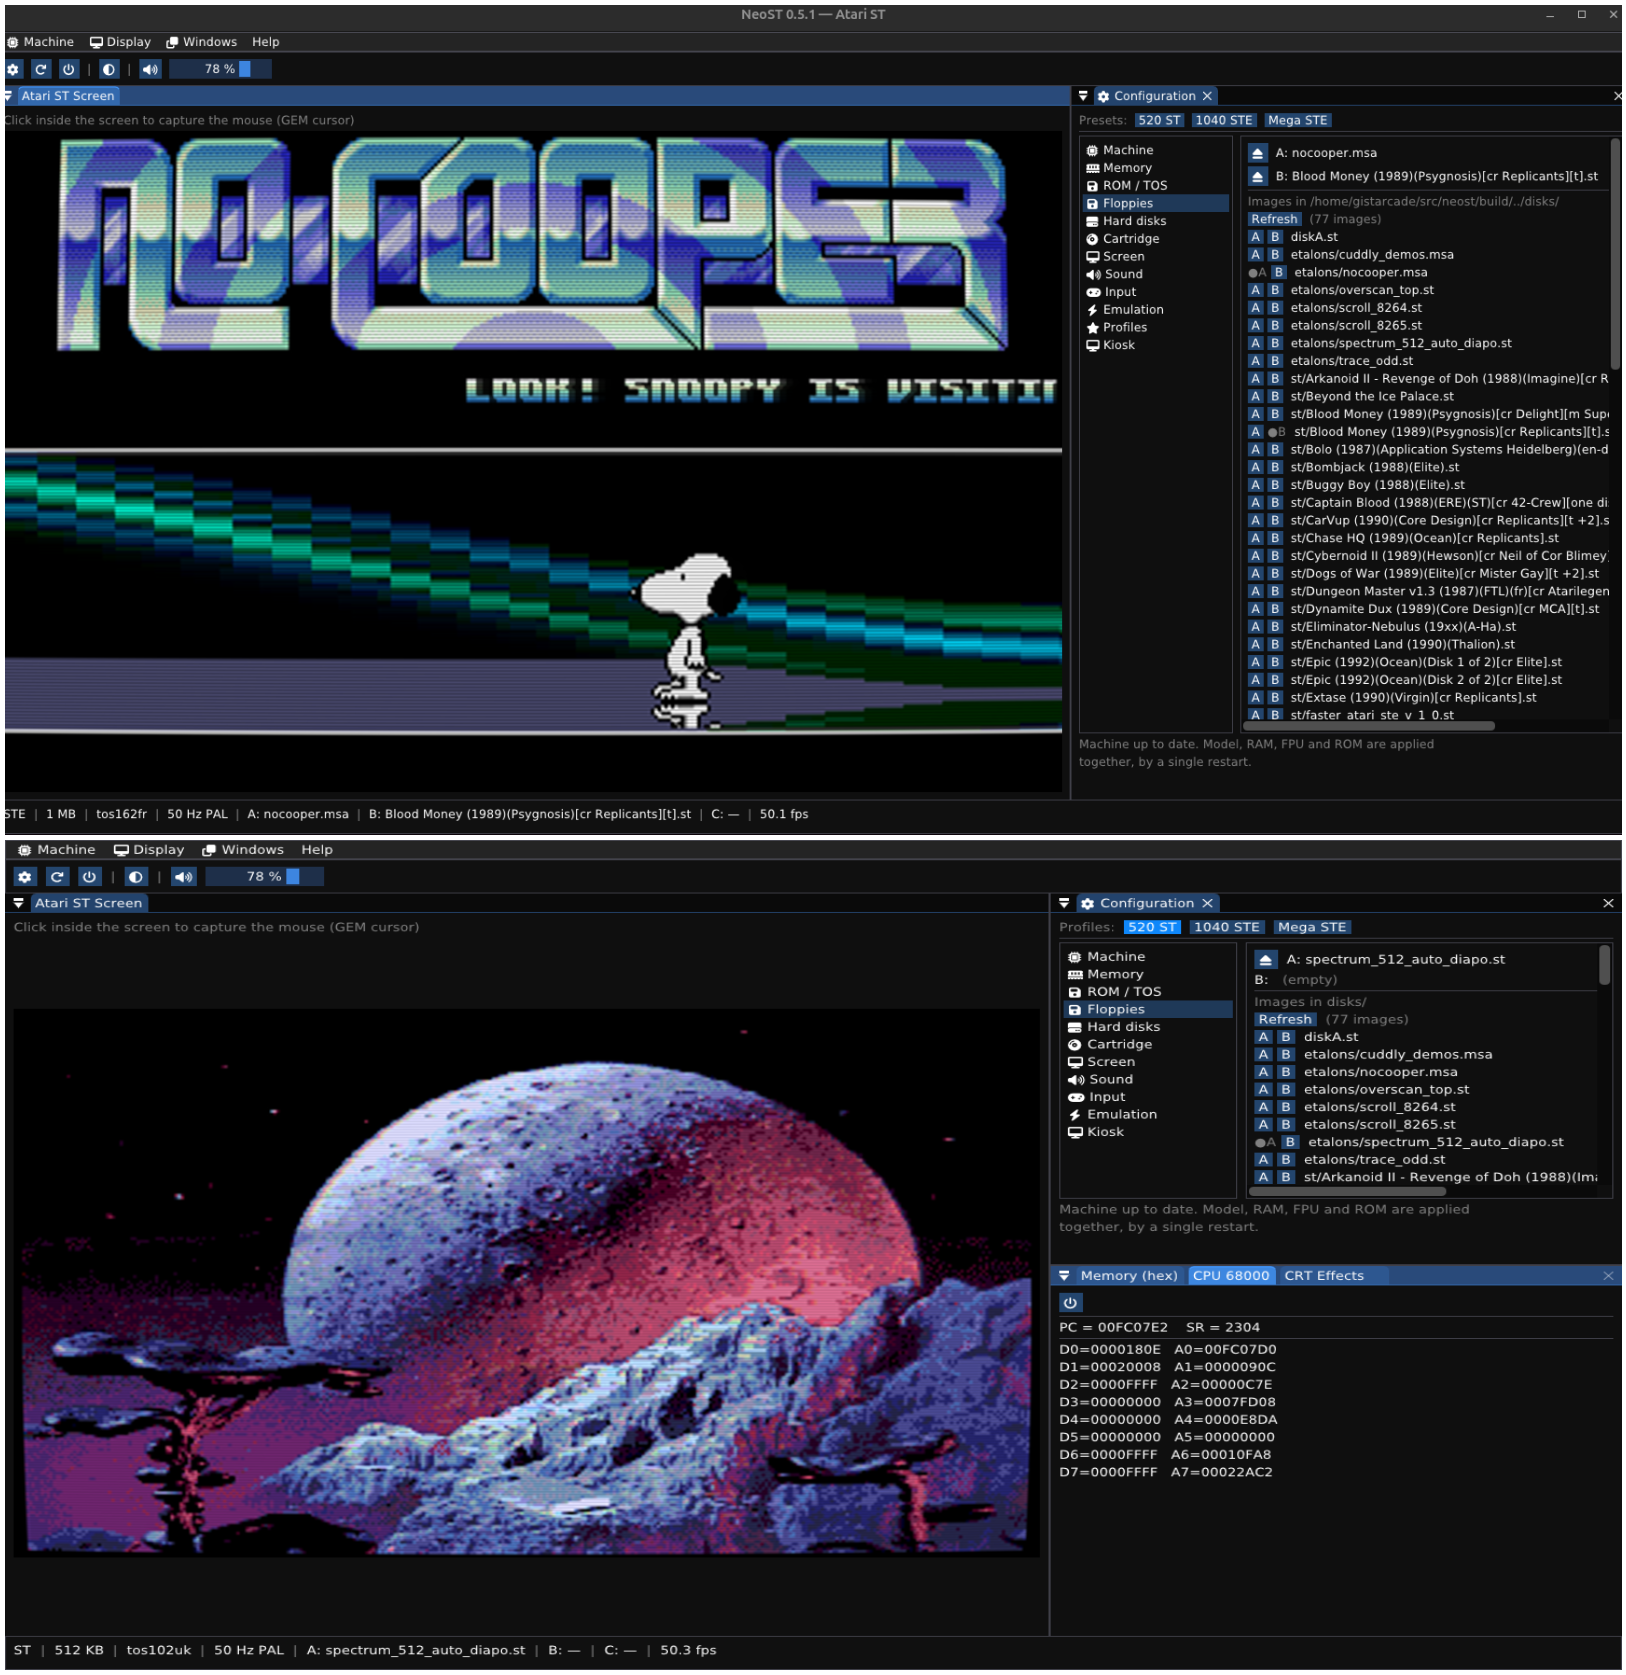Eject the nocooper.msa disk from drive A
The image size is (1626, 1675).
pos(1258,153)
